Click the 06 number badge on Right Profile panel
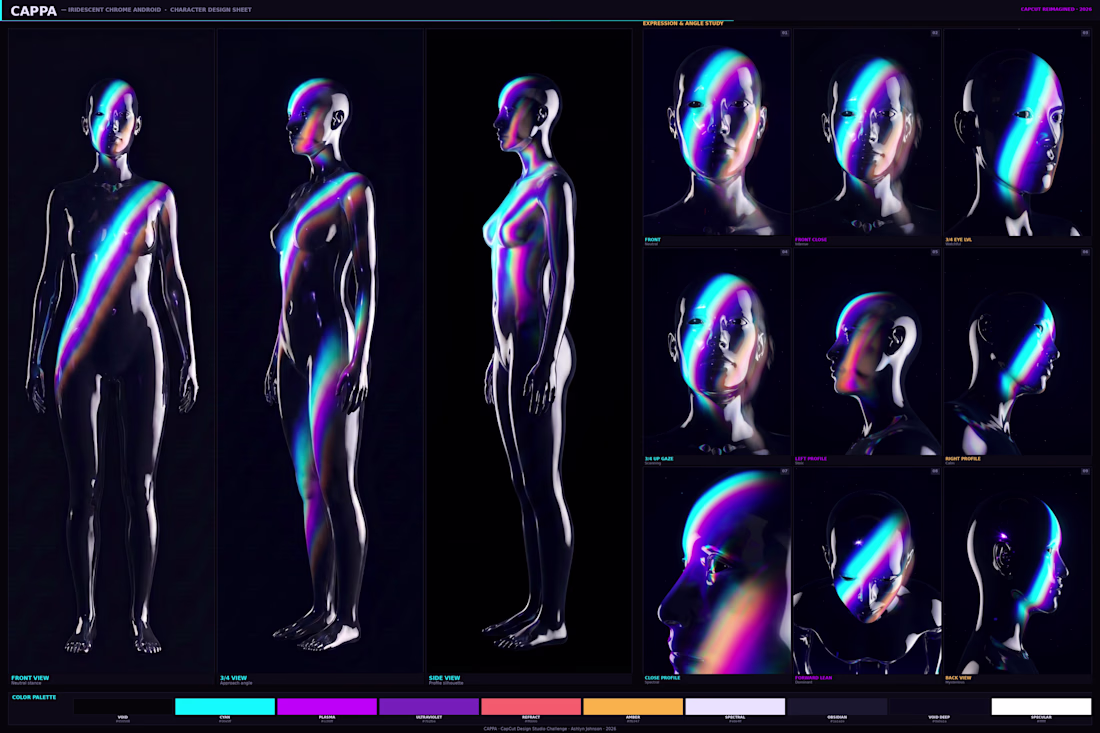Image resolution: width=1100 pixels, height=733 pixels. point(1085,253)
